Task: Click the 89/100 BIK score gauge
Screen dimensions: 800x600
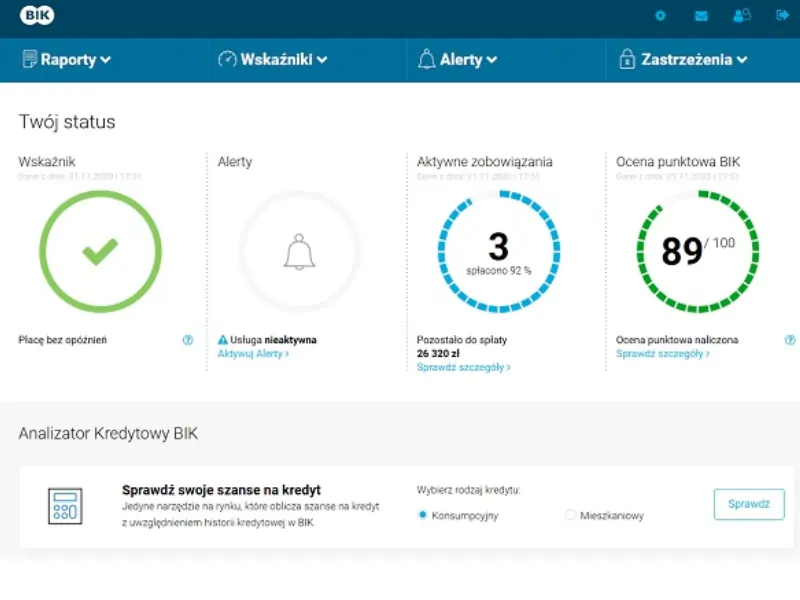Action: pyautogui.click(x=698, y=251)
